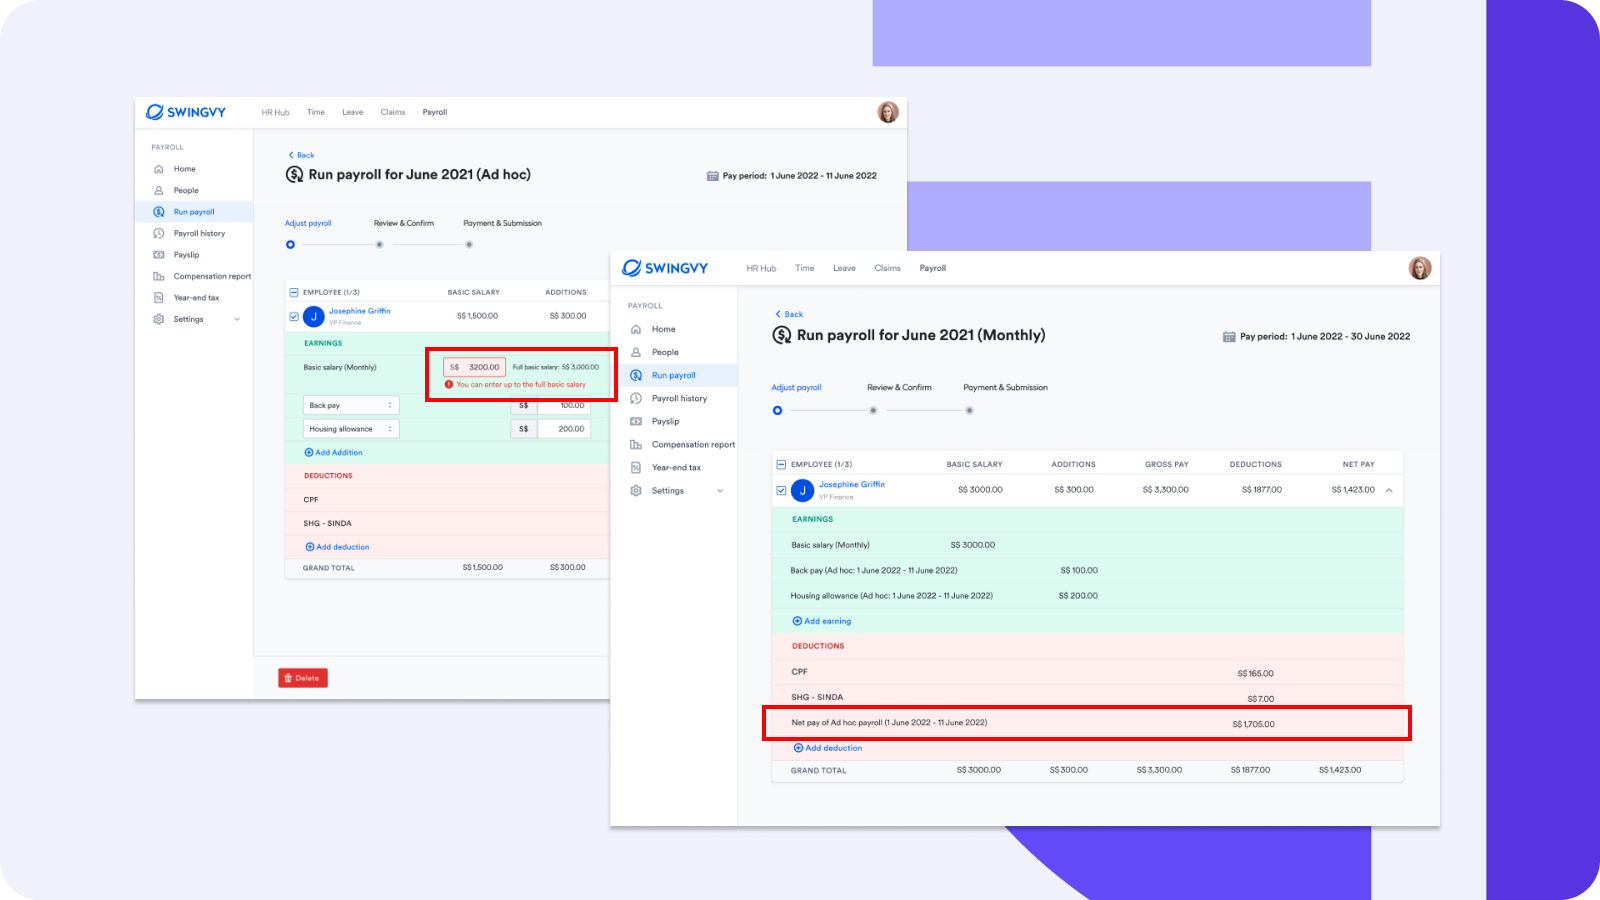Collapse Josephine Griffin's row in the Monthly payroll table
1600x900 pixels.
1389,490
